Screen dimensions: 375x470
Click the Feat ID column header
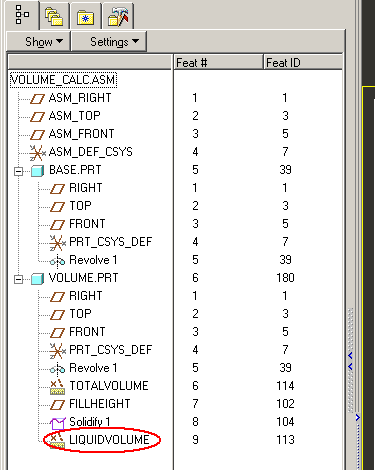click(x=303, y=63)
